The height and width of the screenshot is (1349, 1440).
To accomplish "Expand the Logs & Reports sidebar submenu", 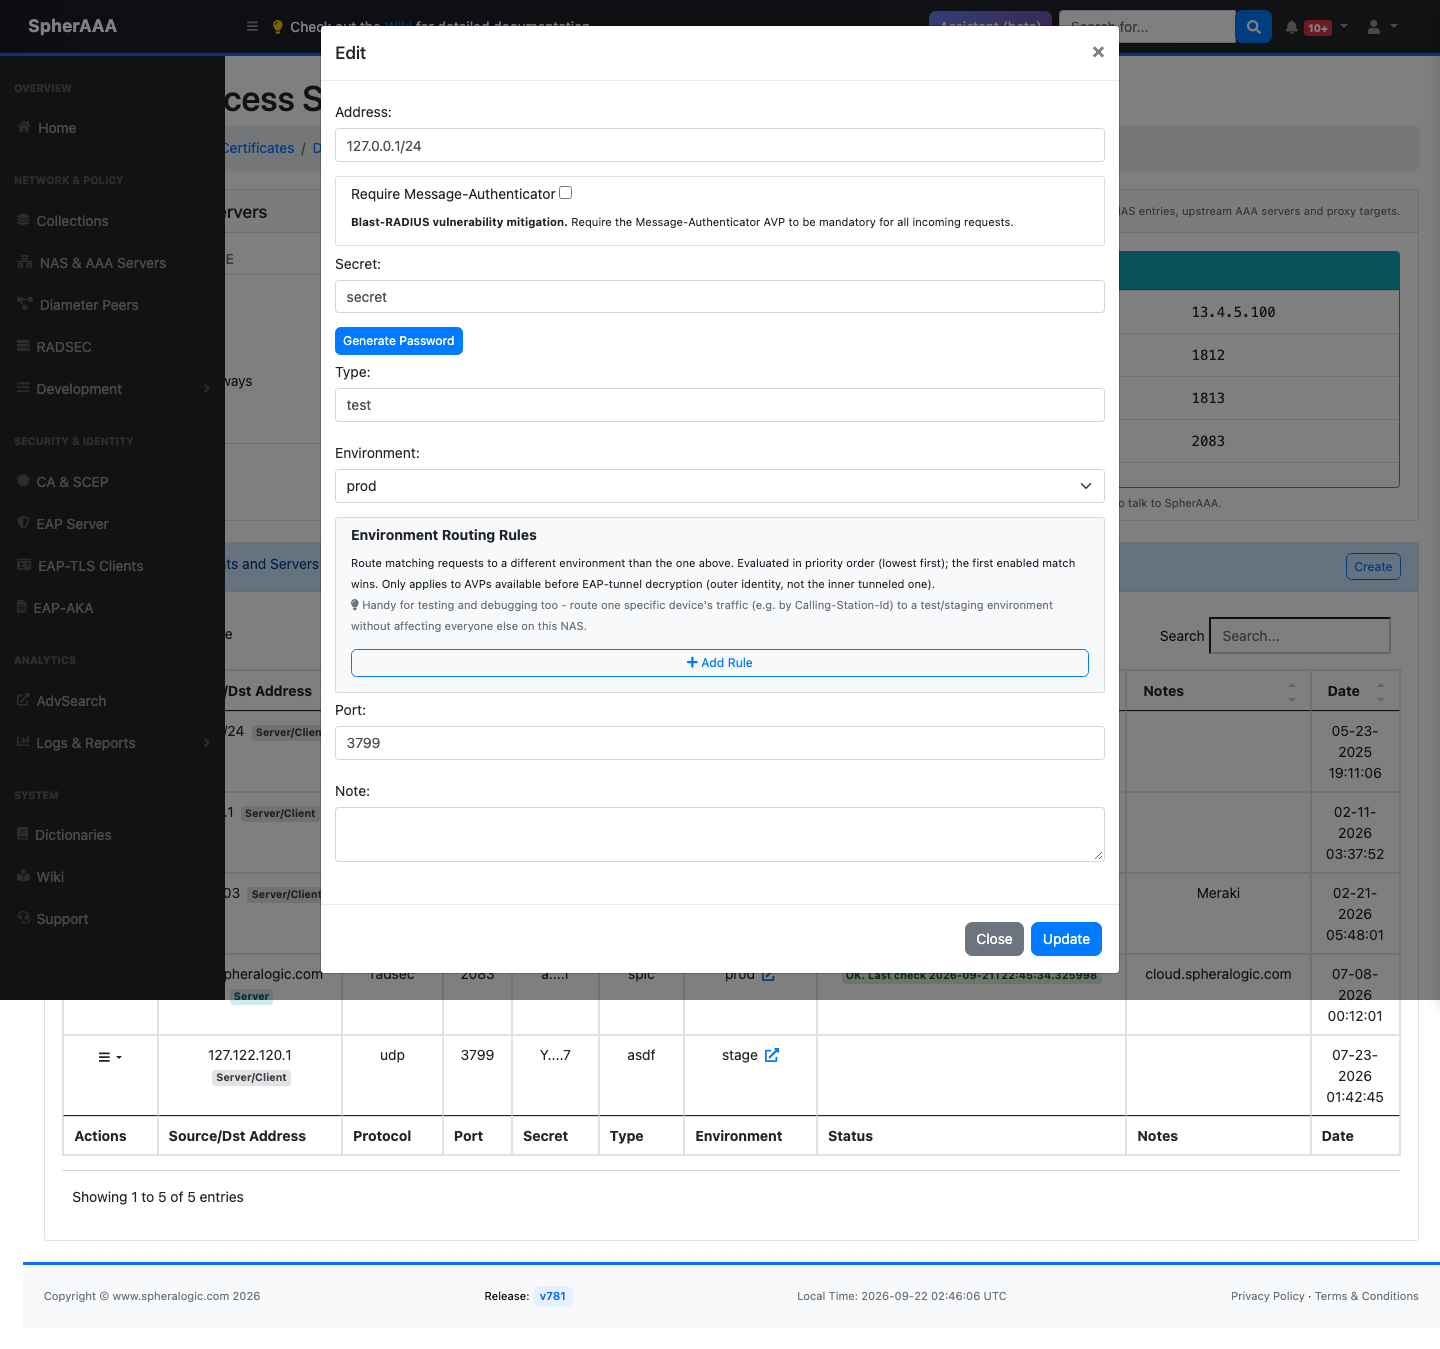I will tap(207, 743).
